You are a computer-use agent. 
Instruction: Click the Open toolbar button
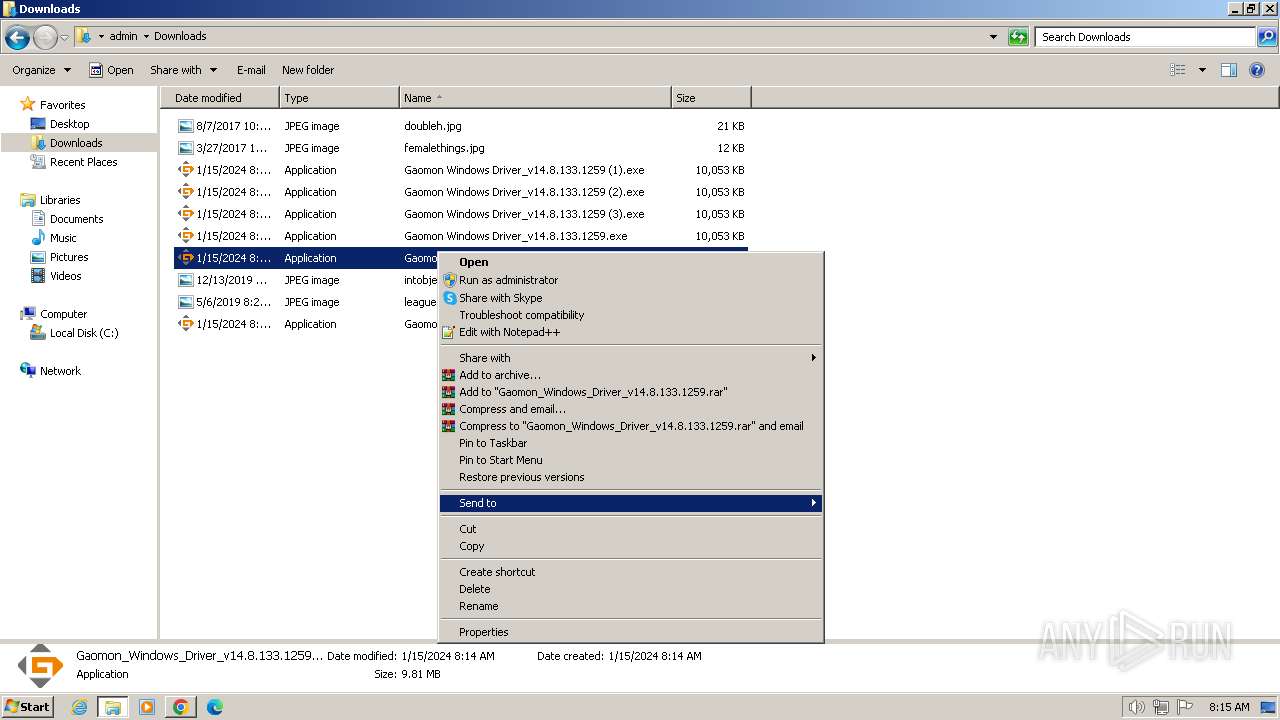[x=111, y=70]
